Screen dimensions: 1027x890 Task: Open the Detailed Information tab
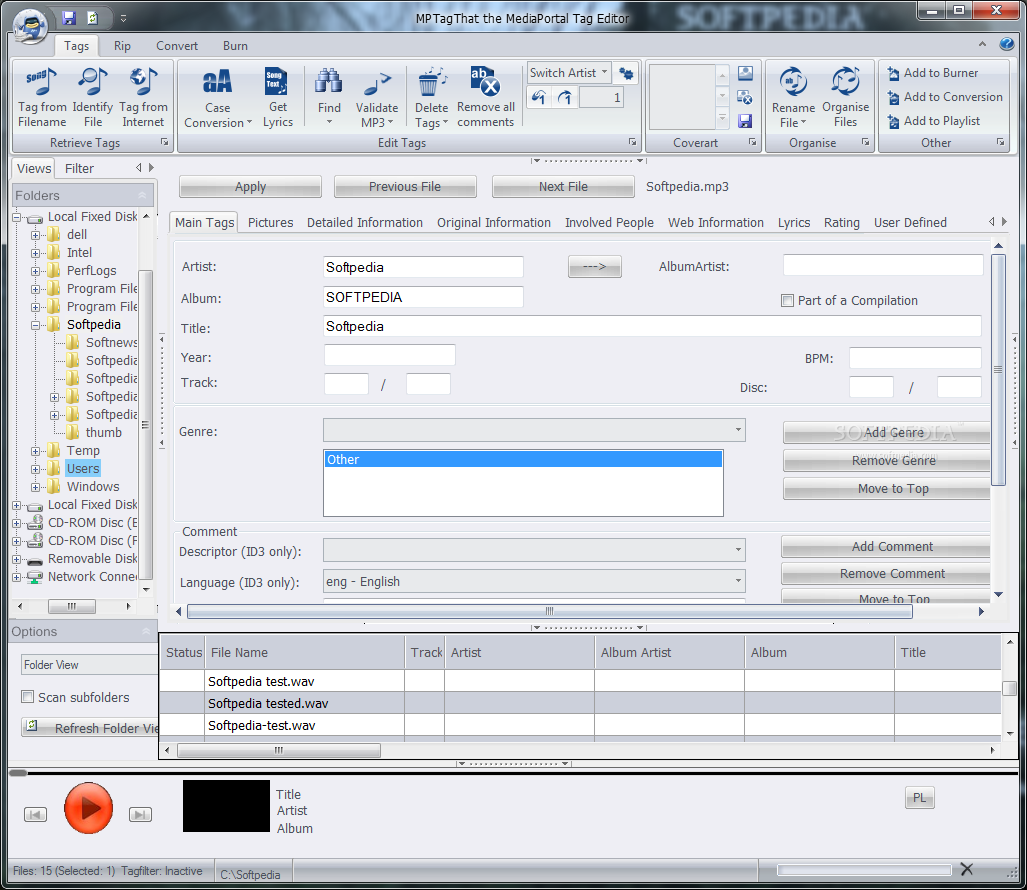pos(365,223)
